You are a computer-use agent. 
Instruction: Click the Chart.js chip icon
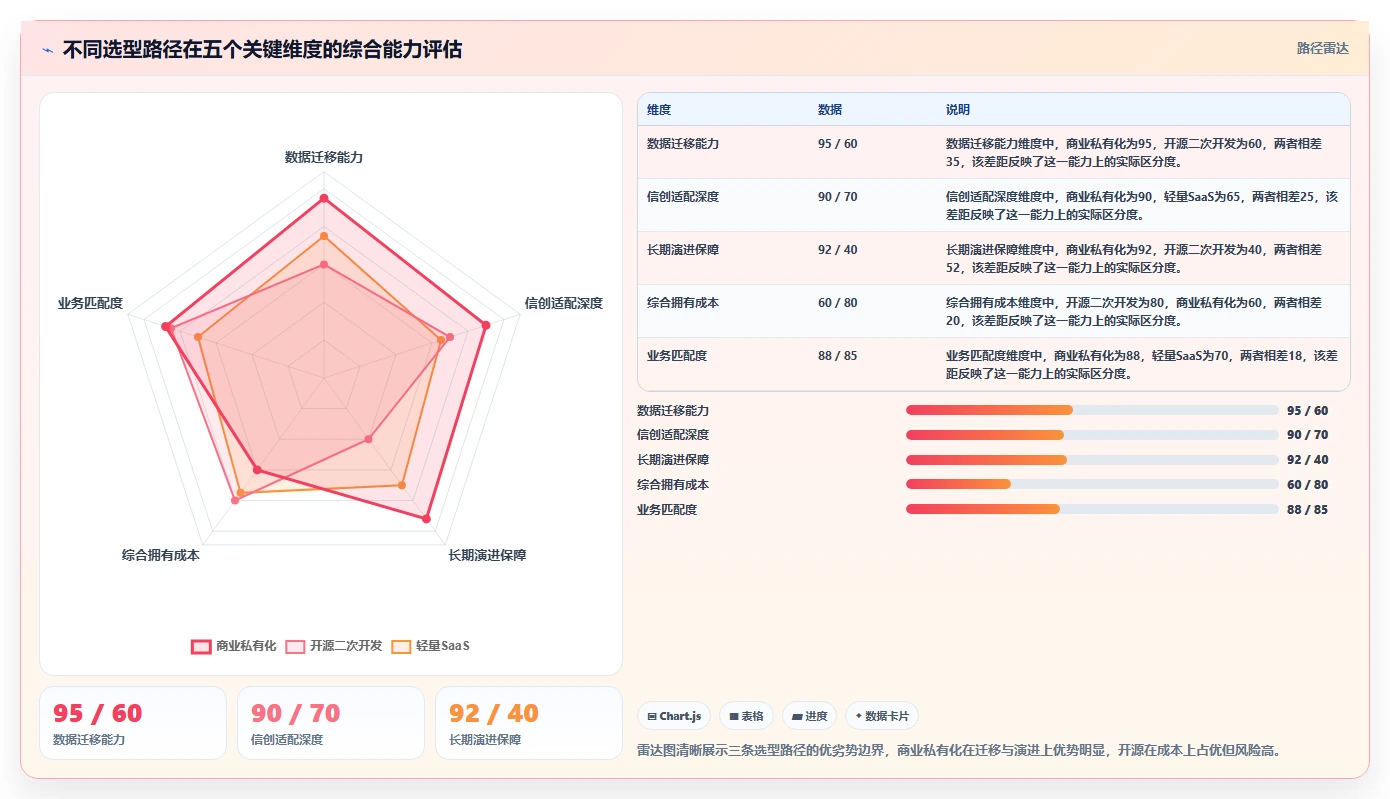pyautogui.click(x=652, y=716)
